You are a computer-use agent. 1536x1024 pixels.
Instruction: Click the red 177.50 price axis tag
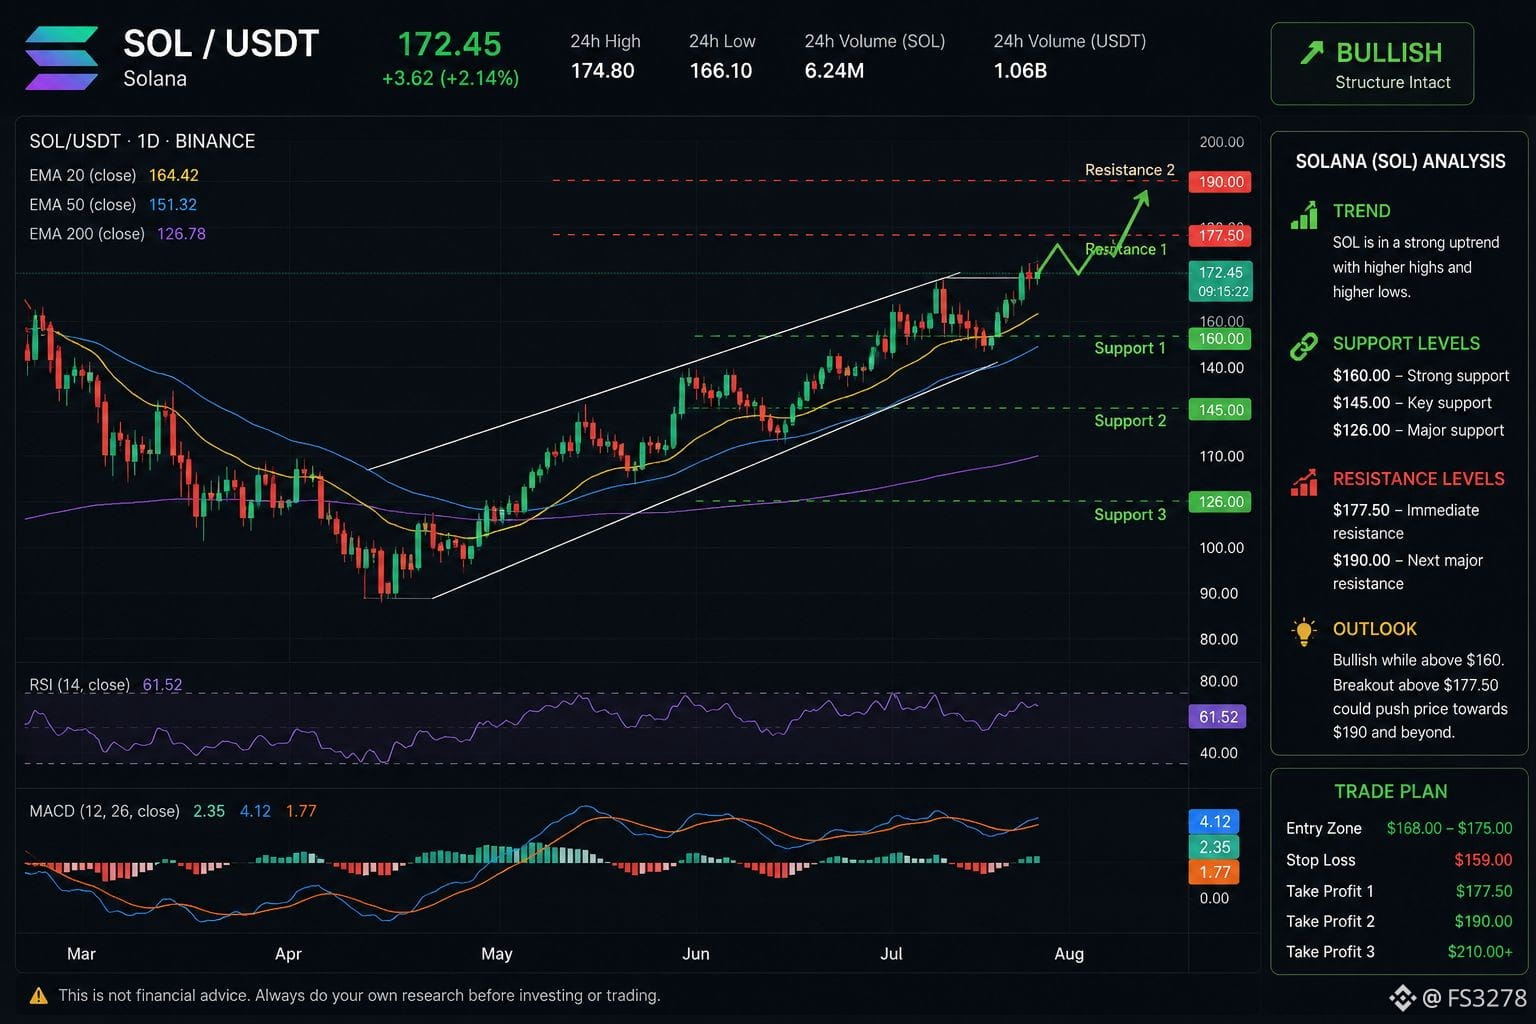(1221, 235)
